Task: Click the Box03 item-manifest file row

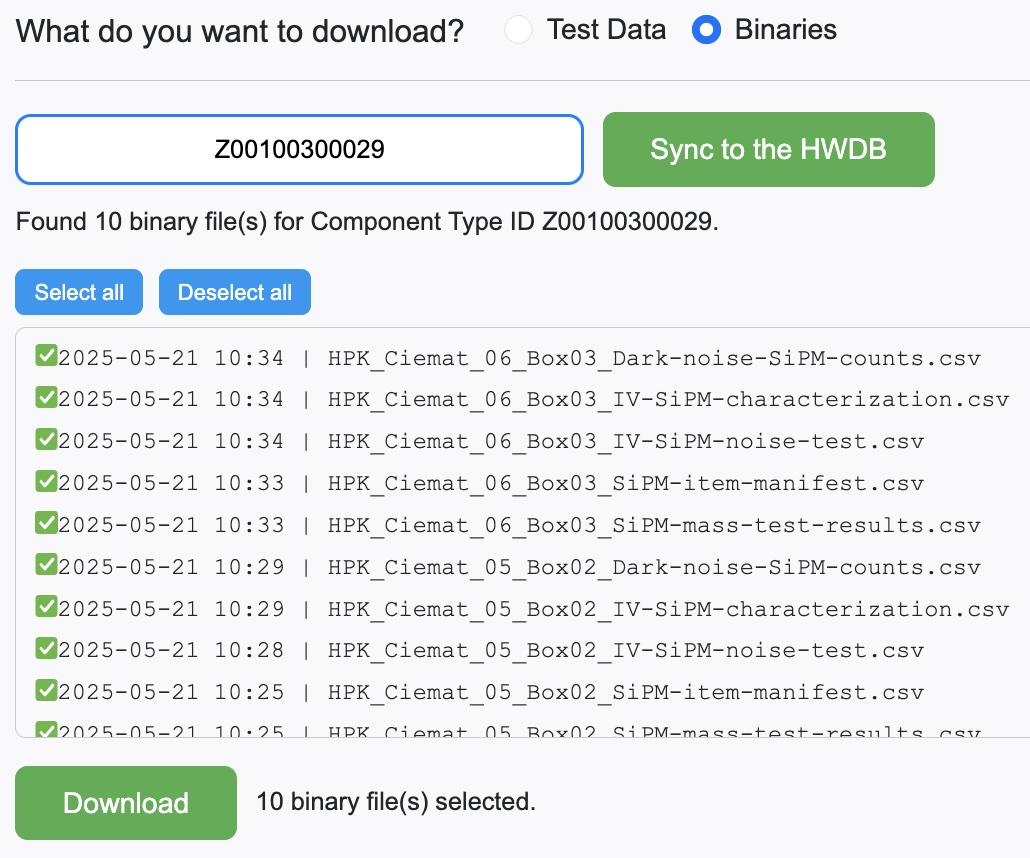Action: 500,481
